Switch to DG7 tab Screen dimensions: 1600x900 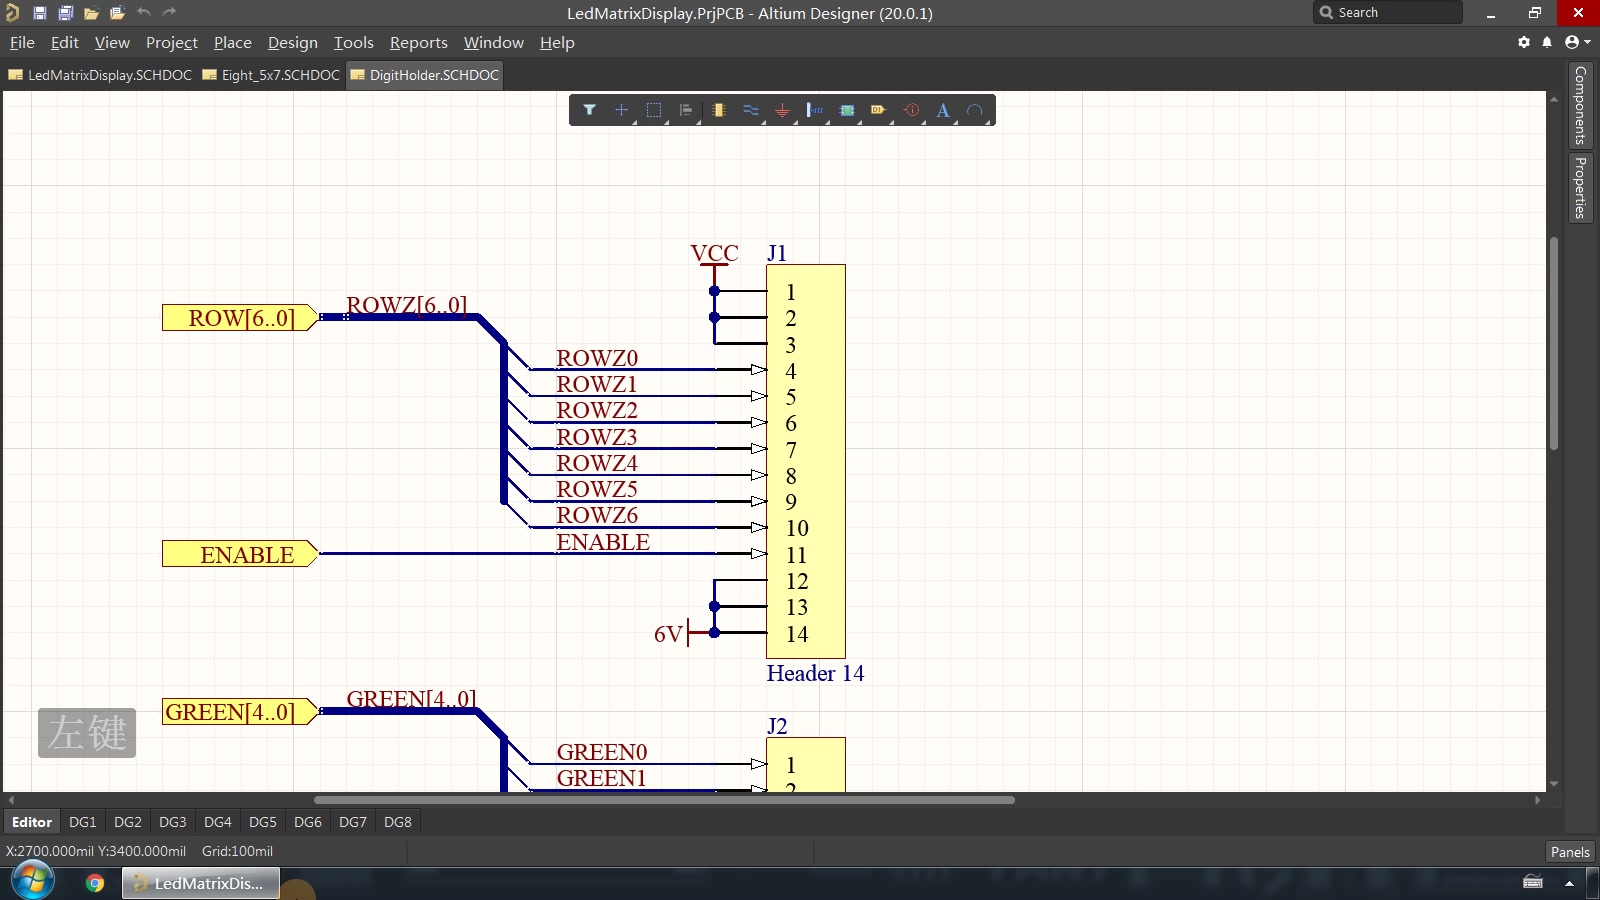[353, 822]
